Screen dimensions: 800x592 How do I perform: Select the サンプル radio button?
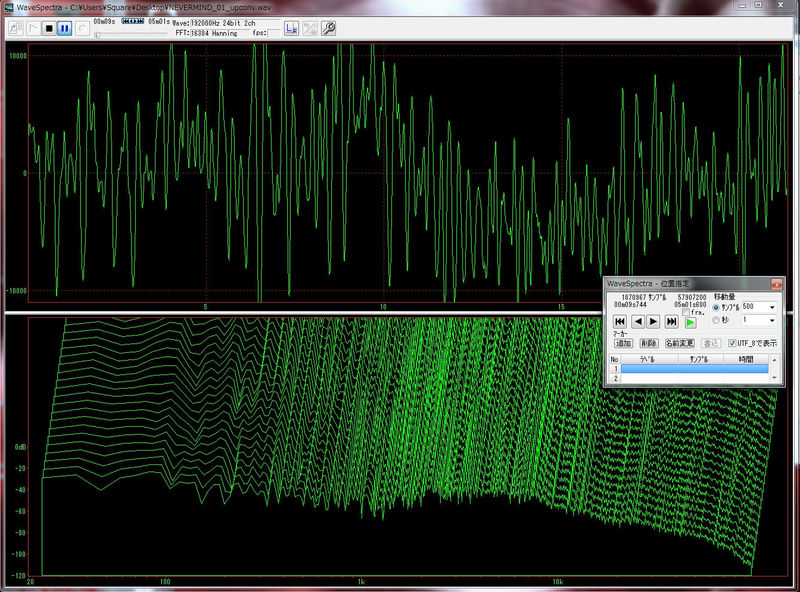717,307
